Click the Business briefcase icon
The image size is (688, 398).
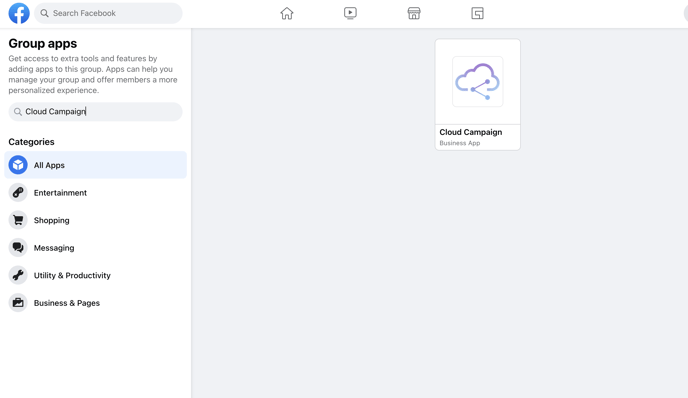(18, 303)
